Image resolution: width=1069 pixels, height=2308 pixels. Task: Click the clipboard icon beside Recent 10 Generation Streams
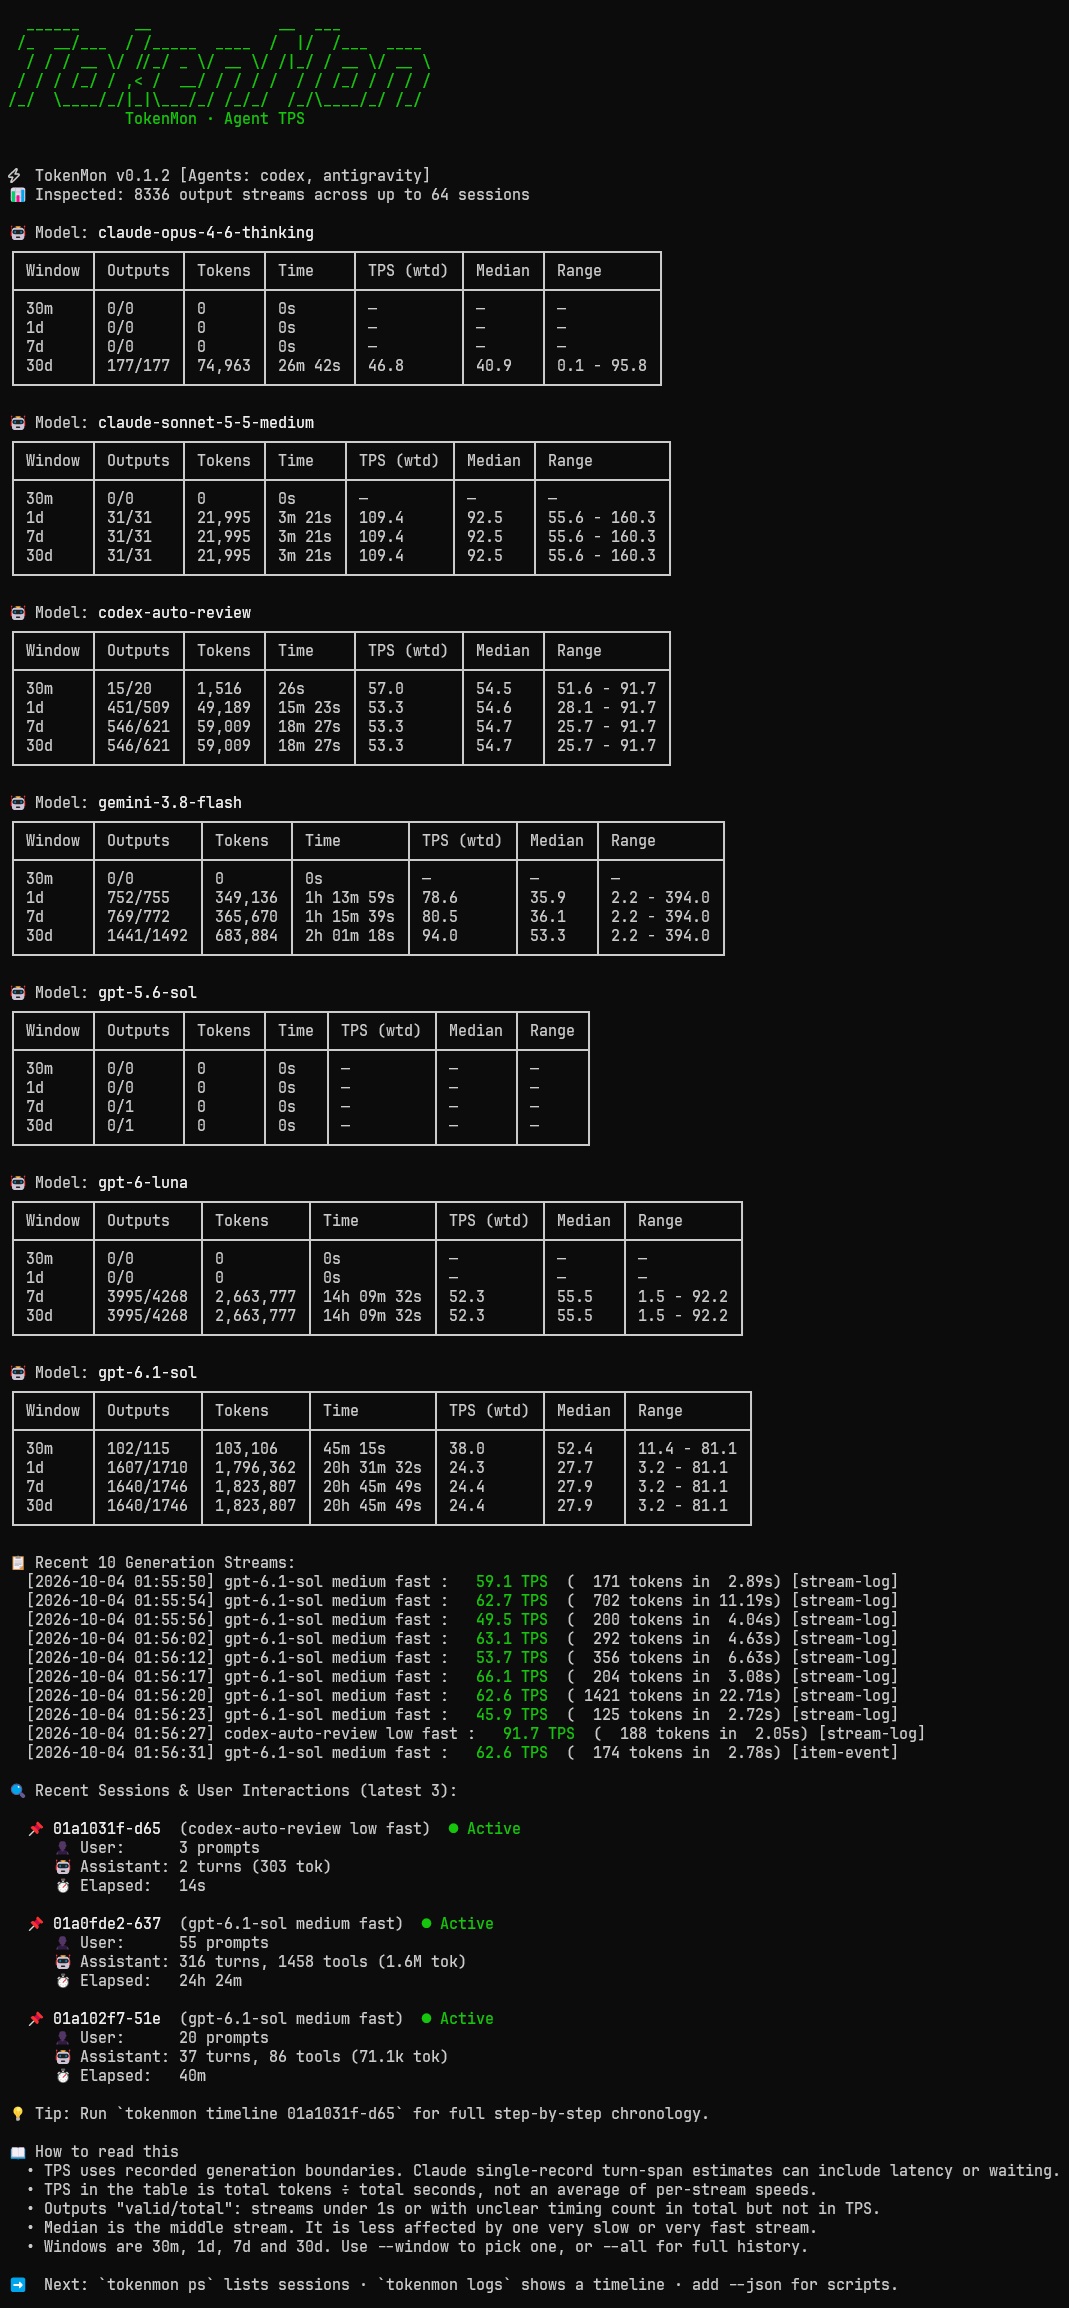point(17,1563)
